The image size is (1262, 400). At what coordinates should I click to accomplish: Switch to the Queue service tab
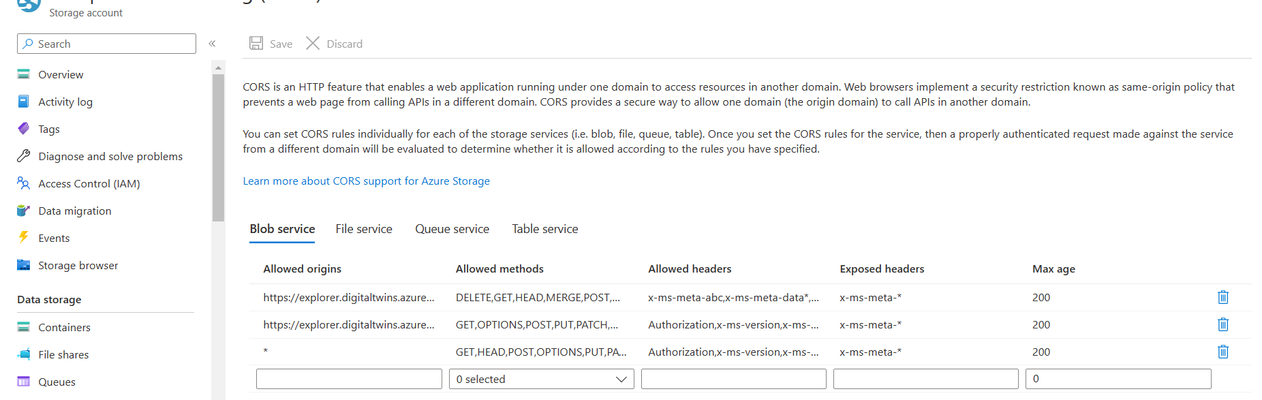point(452,229)
